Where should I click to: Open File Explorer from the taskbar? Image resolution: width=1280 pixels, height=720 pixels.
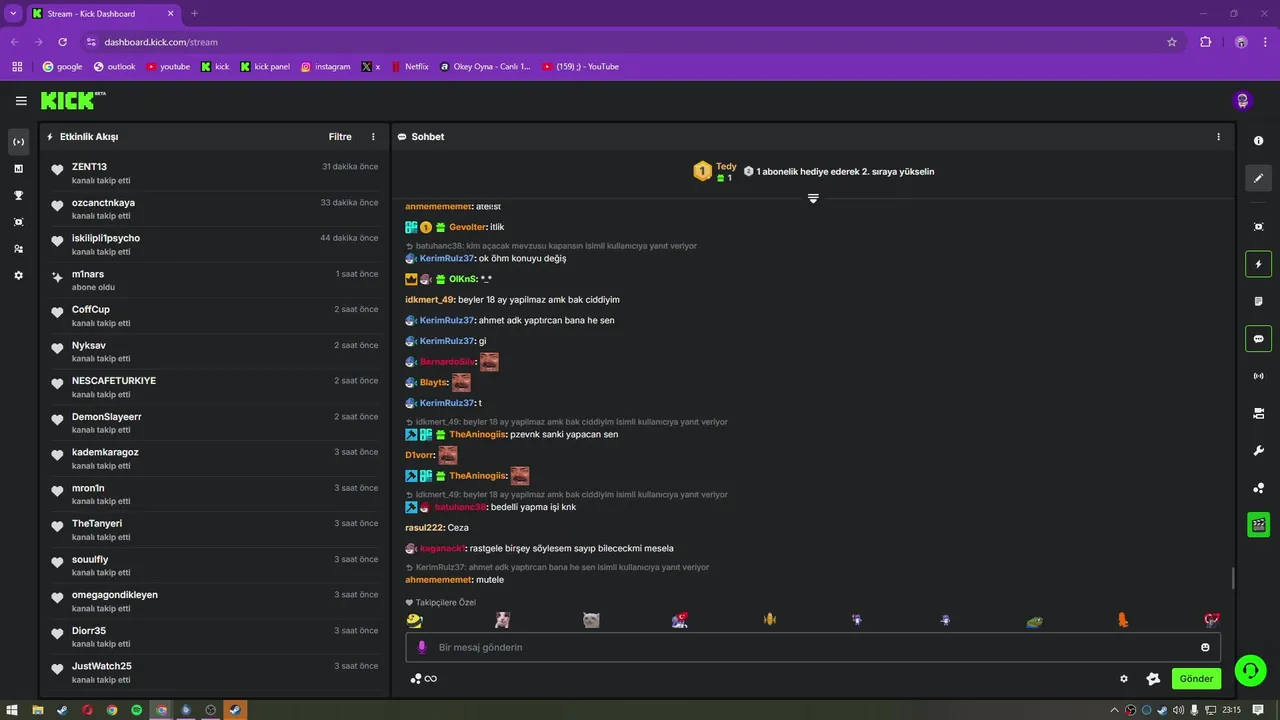pyautogui.click(x=38, y=710)
